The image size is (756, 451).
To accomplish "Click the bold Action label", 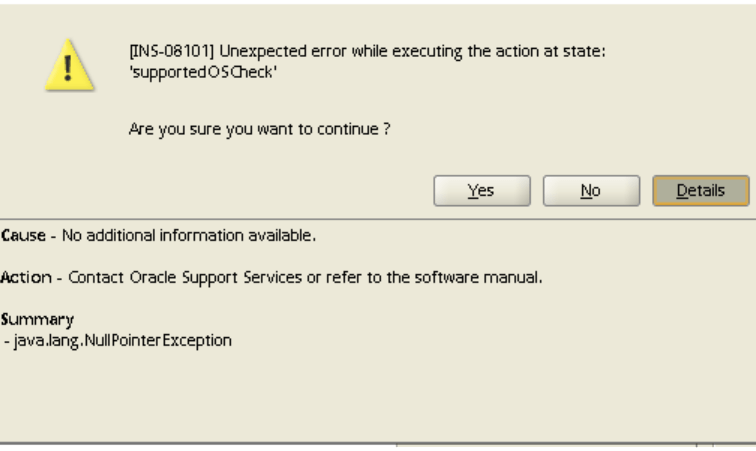I will point(22,277).
